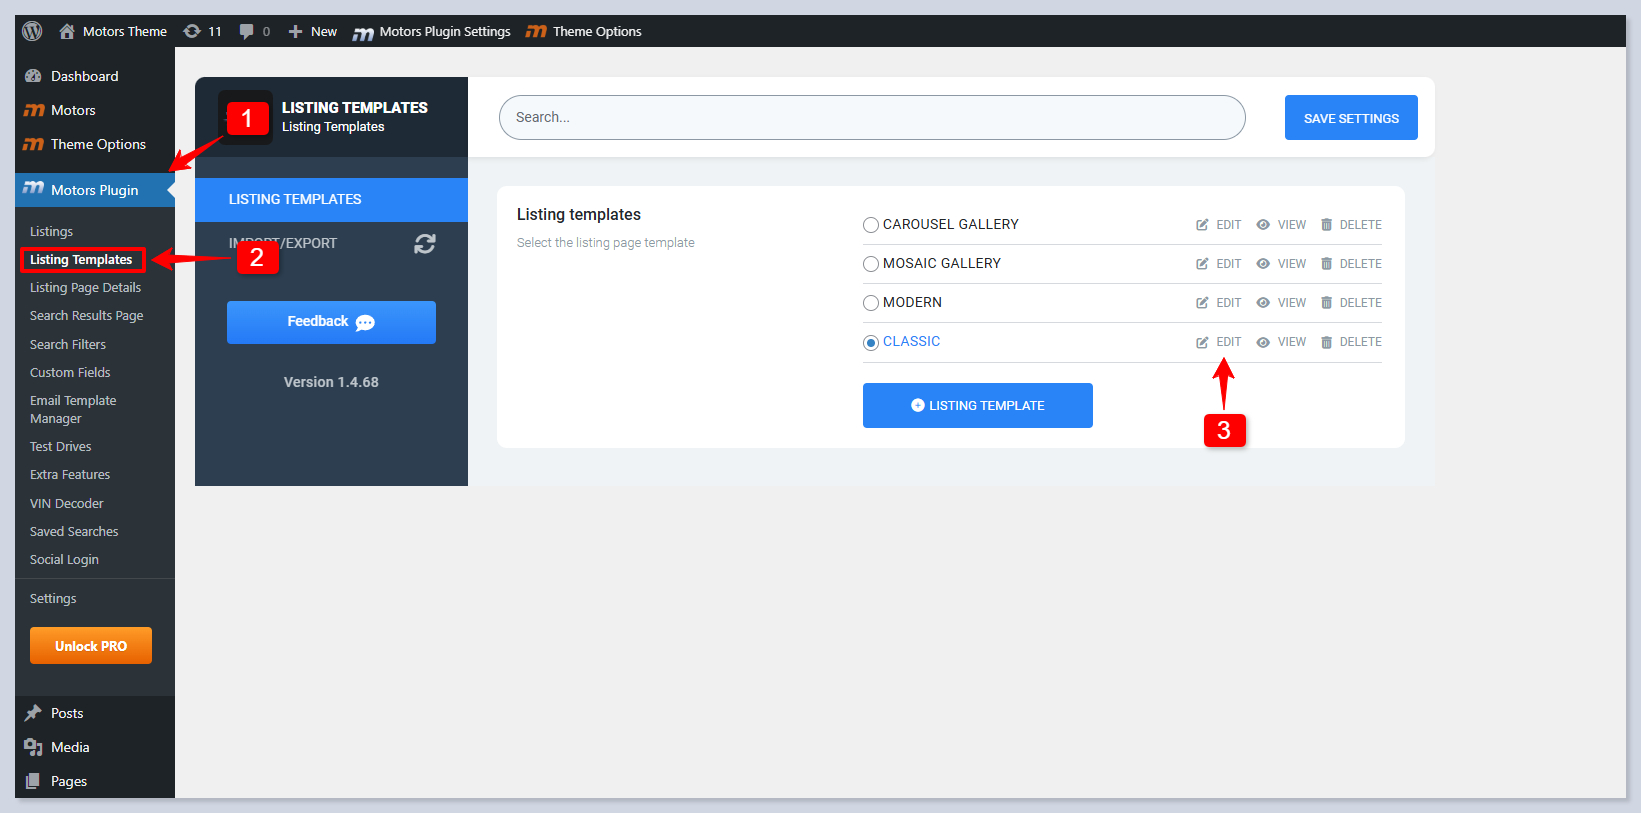Click the edit pencil icon for Mosaic Gallery
The image size is (1641, 813).
coord(1202,264)
